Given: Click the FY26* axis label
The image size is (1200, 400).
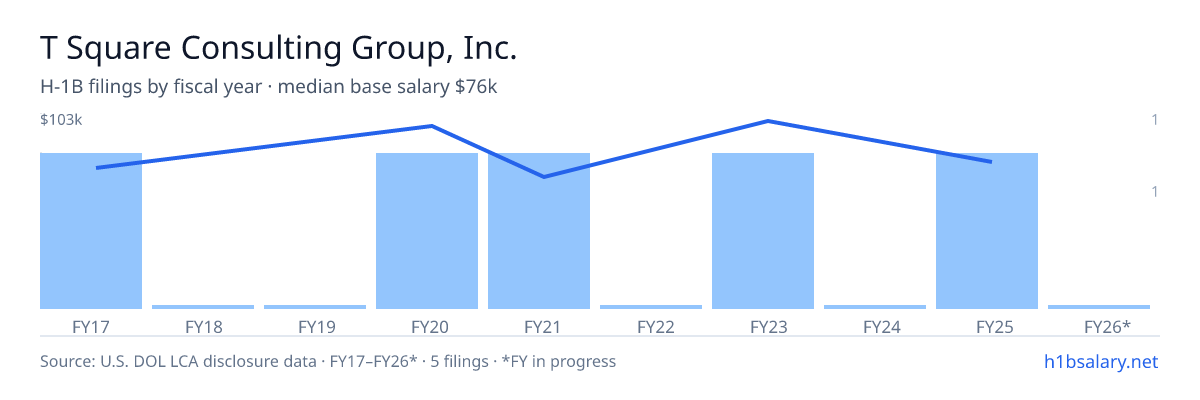Looking at the screenshot, I should click(1107, 326).
